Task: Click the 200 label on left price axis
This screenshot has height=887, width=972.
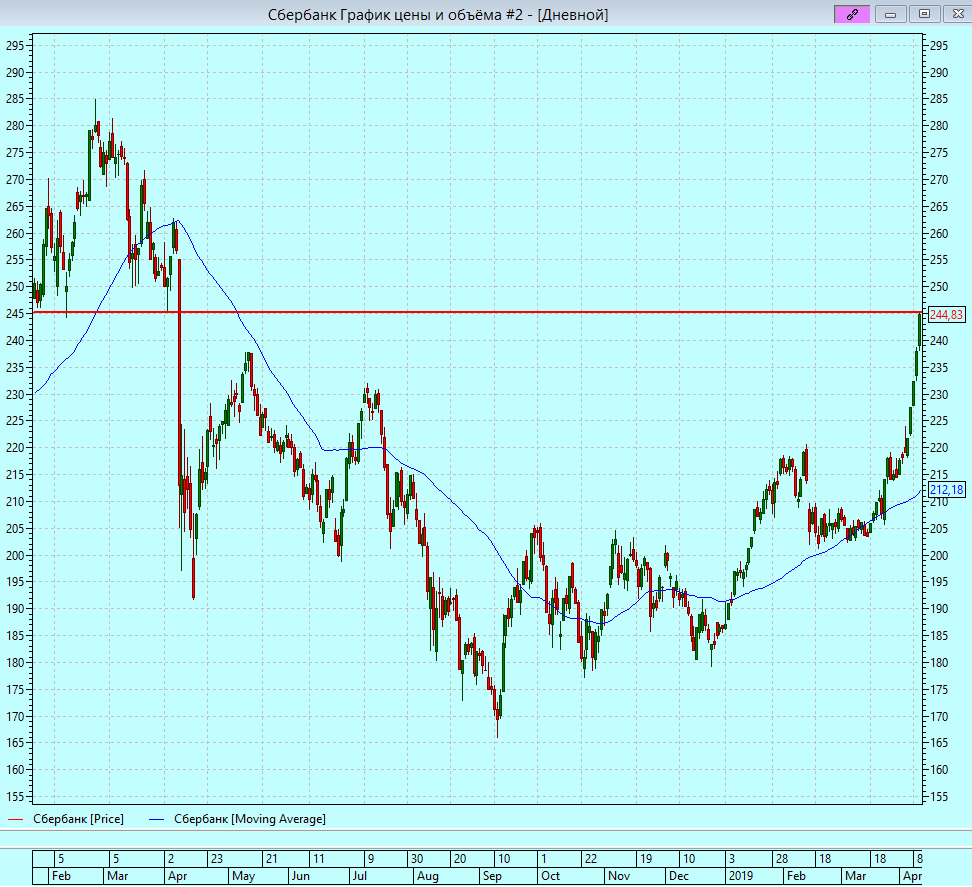Action: (15, 555)
